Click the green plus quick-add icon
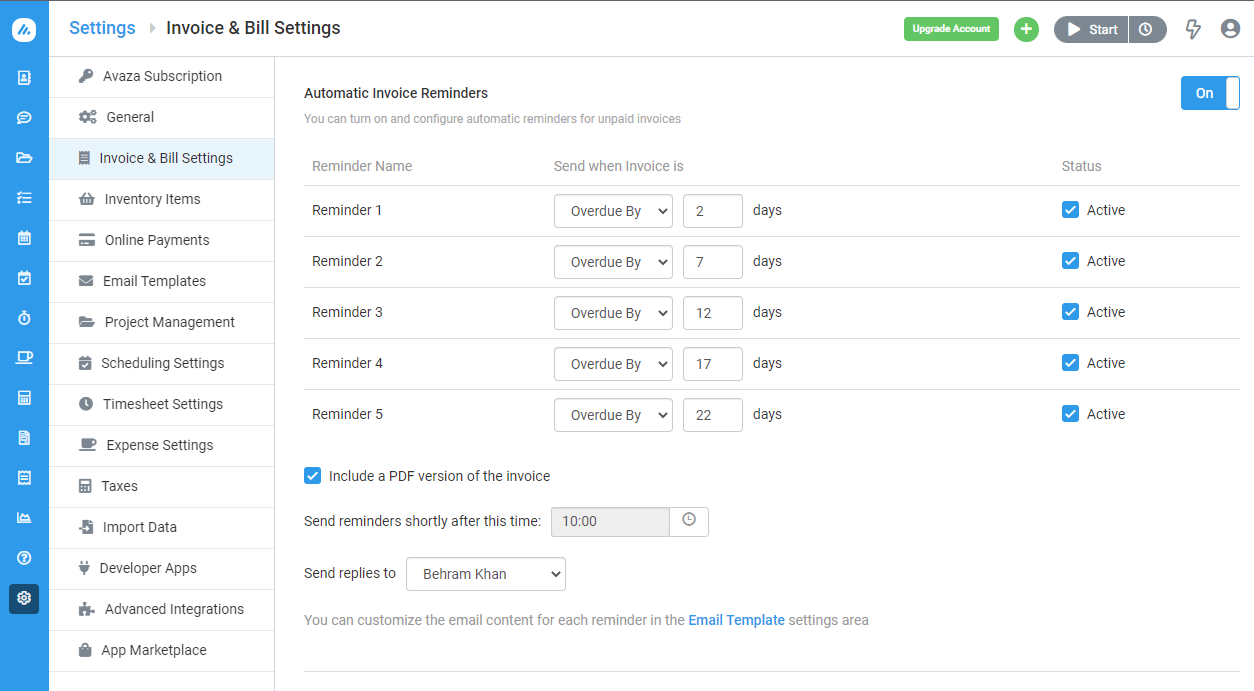The image size is (1254, 691). [1026, 29]
